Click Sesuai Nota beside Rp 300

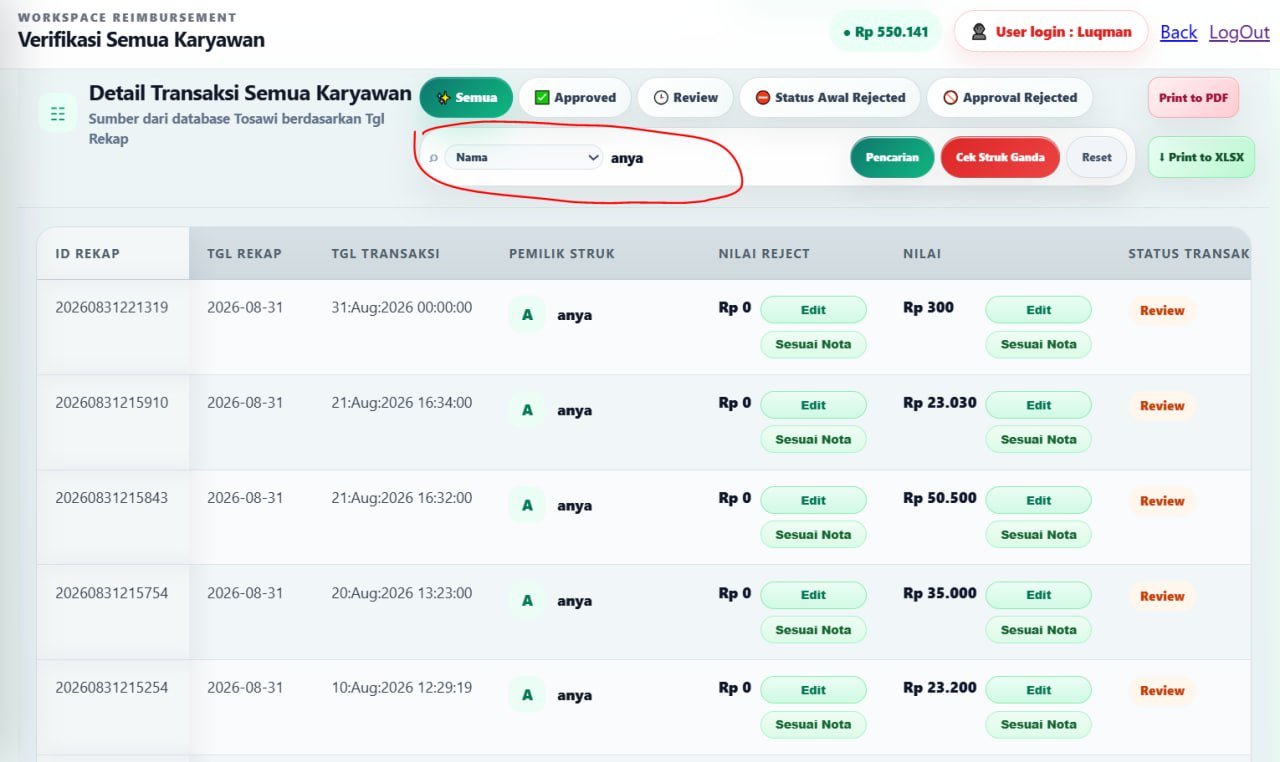coord(1038,344)
